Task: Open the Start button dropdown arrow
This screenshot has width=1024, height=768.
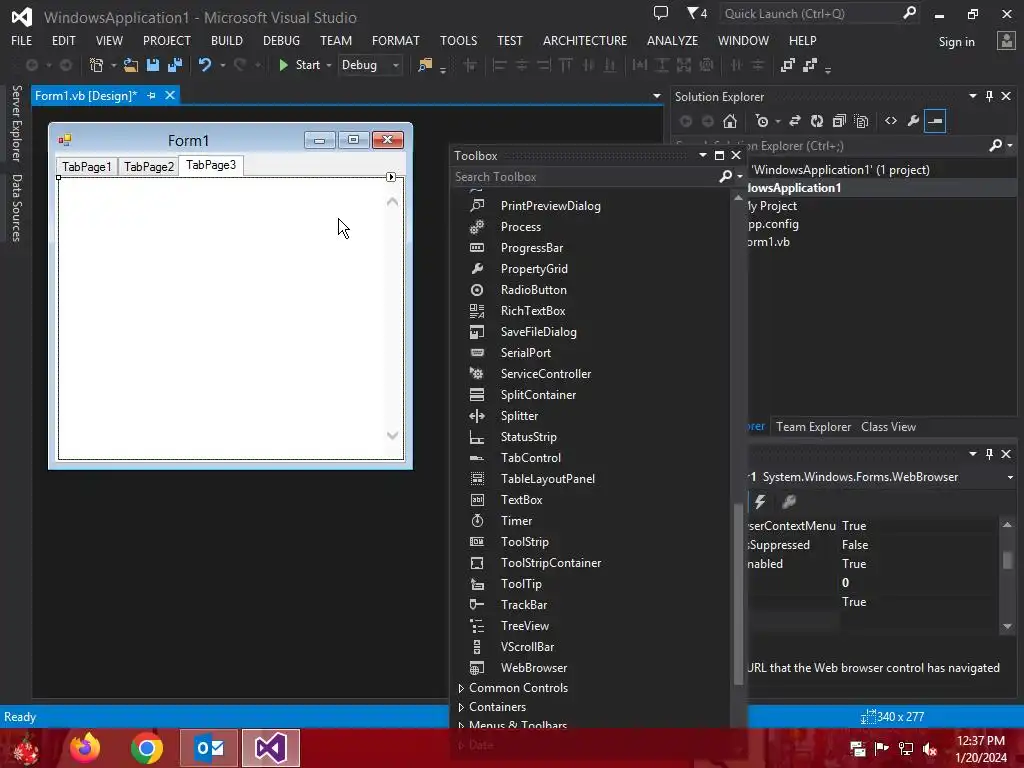Action: point(328,65)
